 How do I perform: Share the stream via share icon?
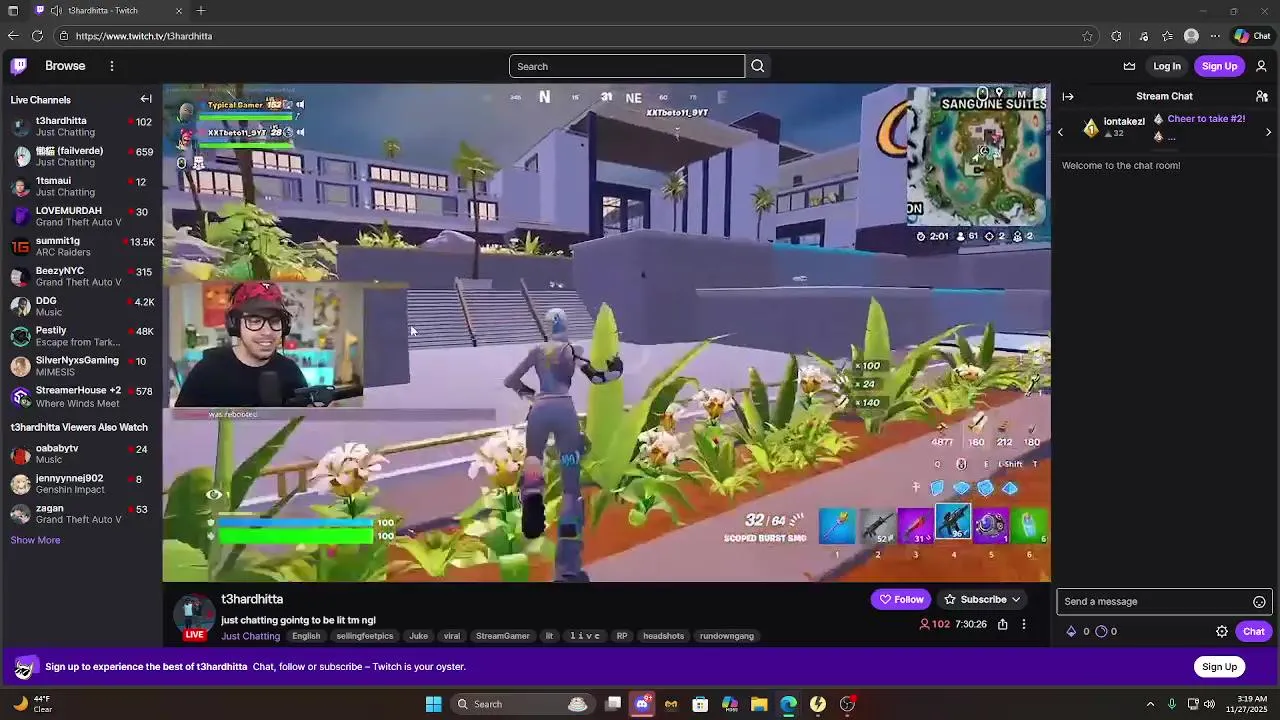[x=1002, y=624]
